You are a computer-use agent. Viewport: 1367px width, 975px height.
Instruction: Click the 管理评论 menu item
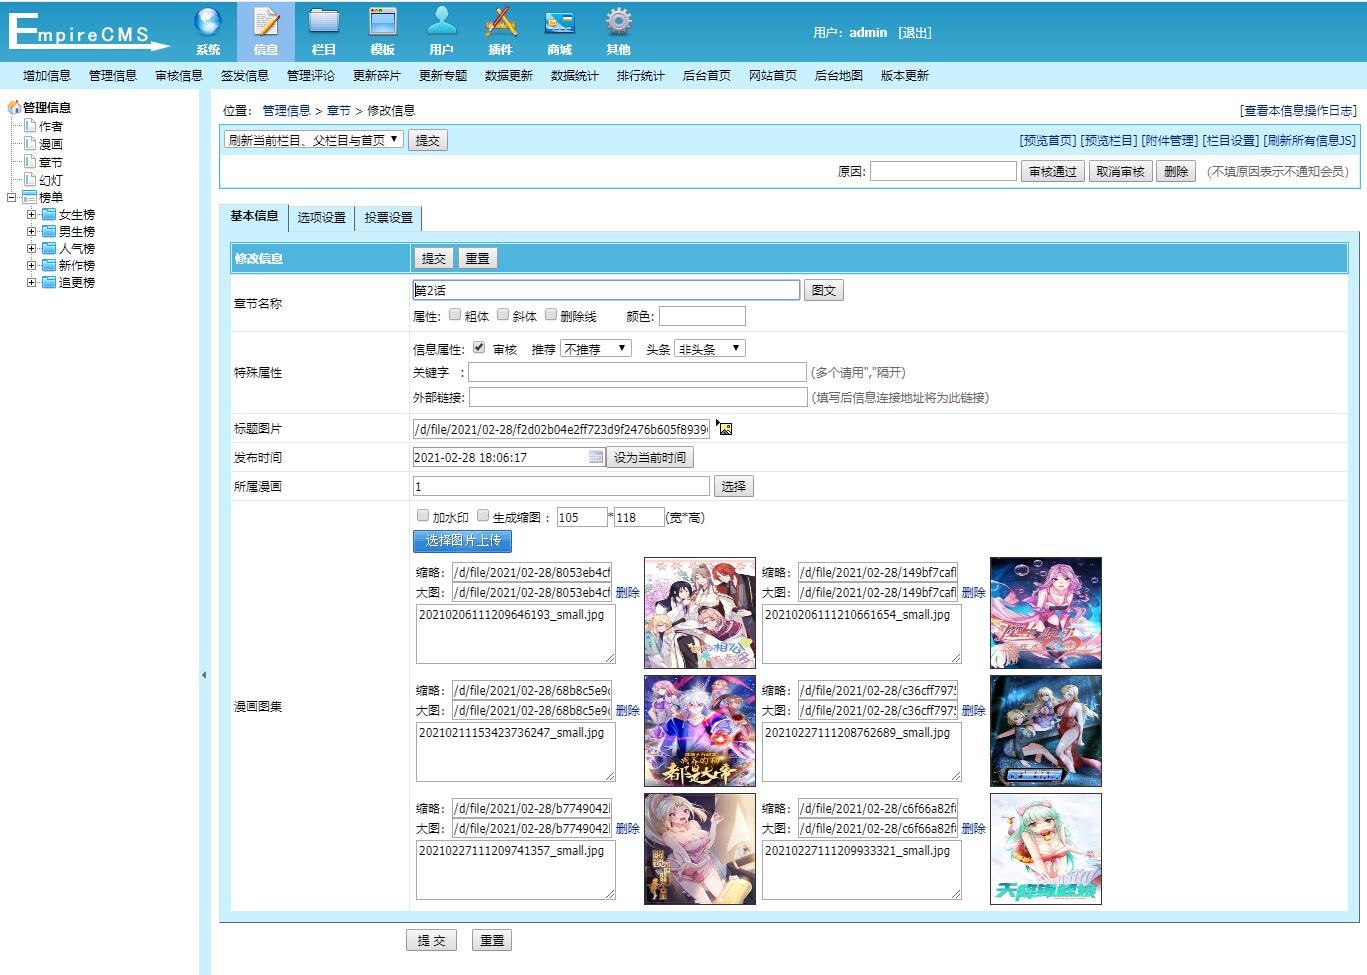coord(311,74)
